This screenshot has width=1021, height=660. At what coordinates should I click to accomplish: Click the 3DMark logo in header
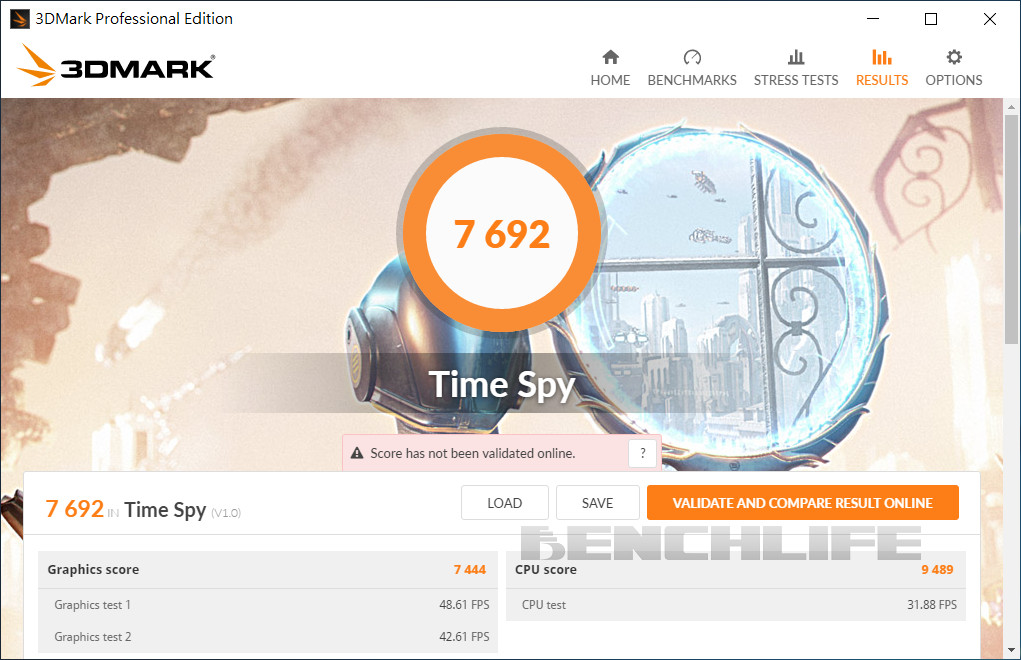pyautogui.click(x=115, y=65)
